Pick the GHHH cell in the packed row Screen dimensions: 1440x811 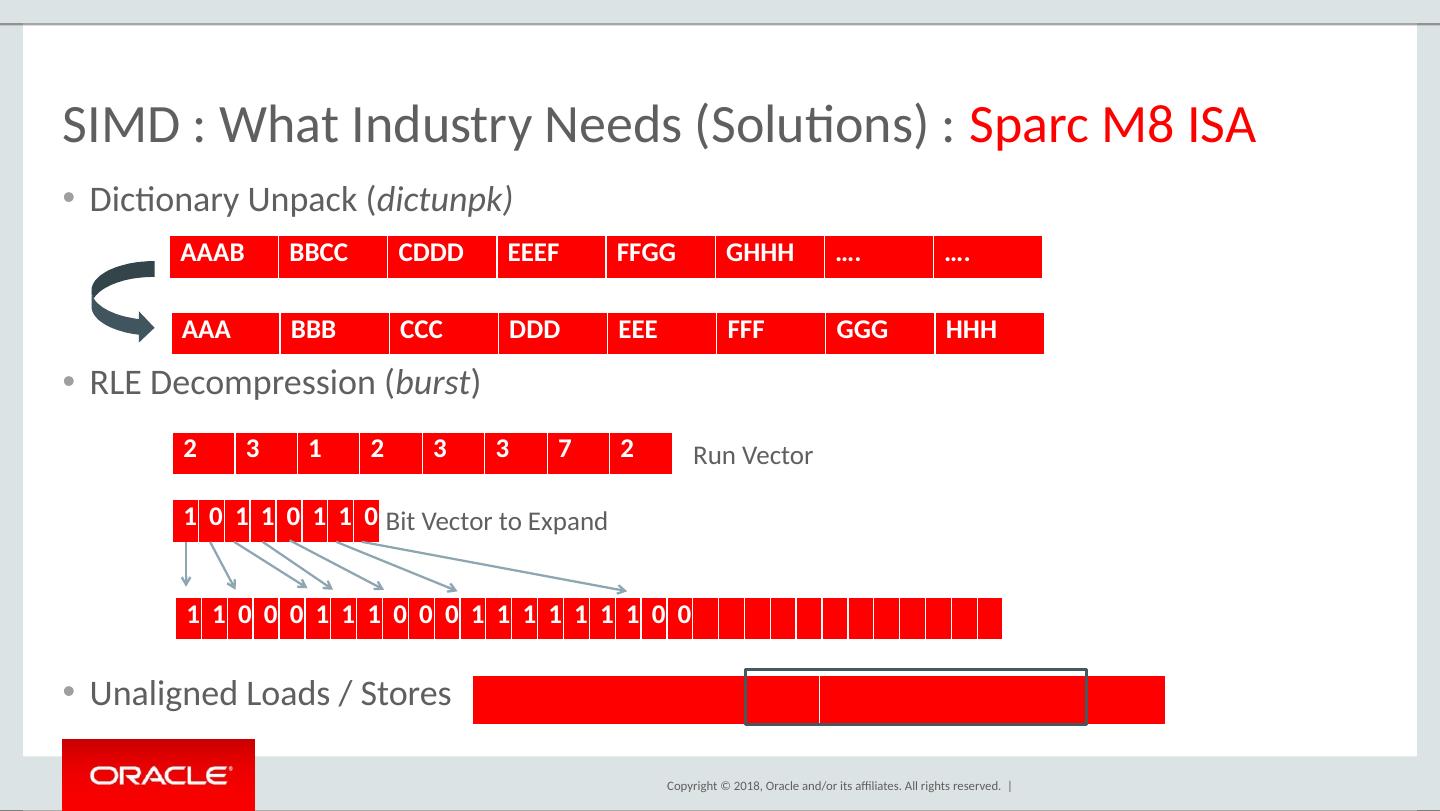[769, 256]
